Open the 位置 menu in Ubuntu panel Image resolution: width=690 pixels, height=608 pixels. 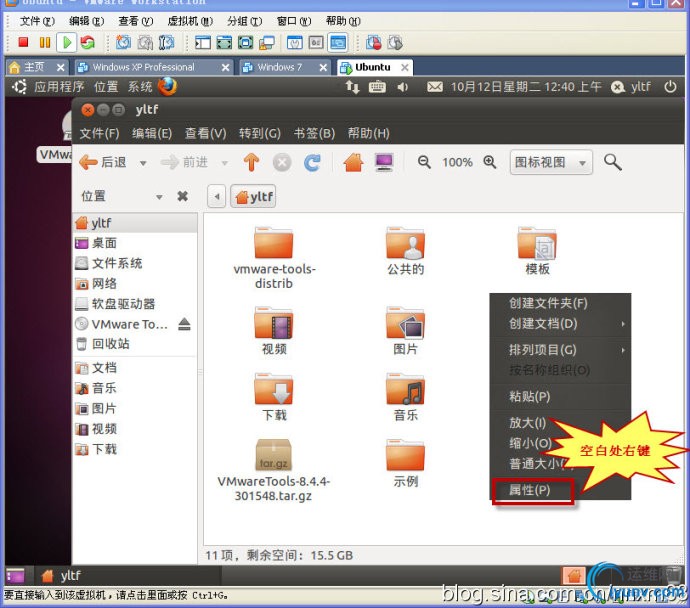pos(106,87)
